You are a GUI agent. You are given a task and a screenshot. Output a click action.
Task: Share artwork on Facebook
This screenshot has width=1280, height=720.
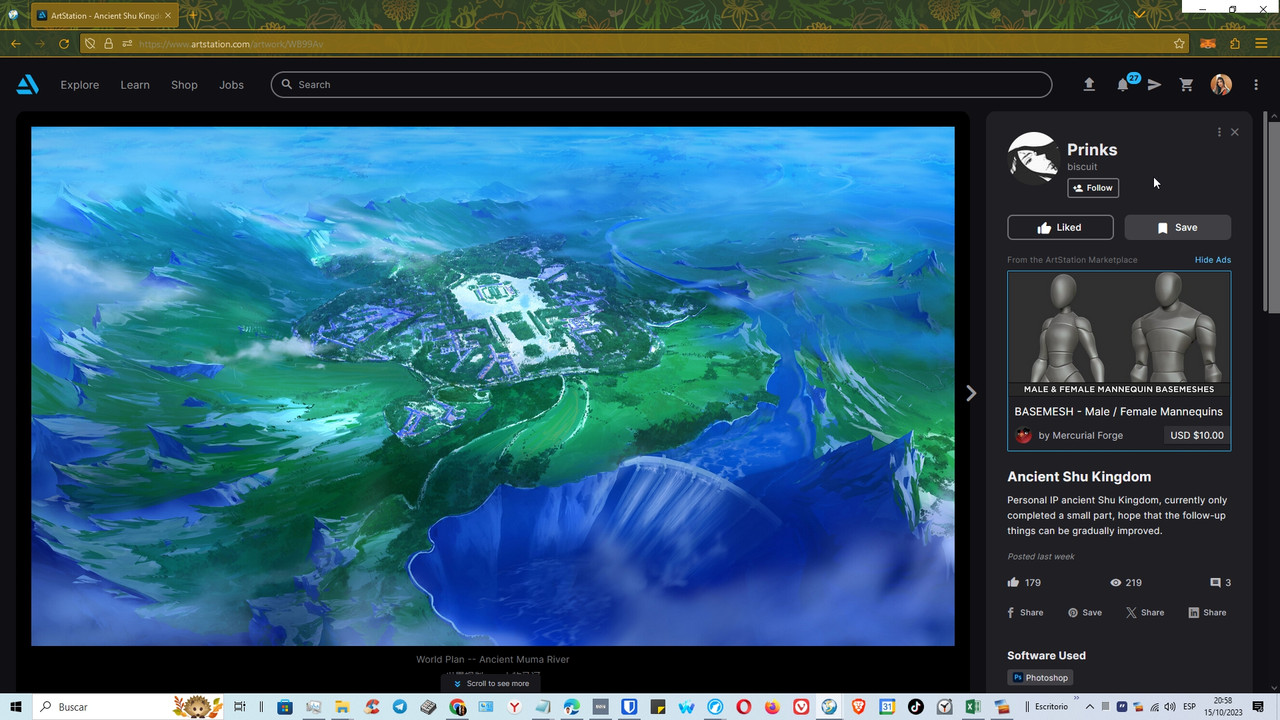(1025, 613)
